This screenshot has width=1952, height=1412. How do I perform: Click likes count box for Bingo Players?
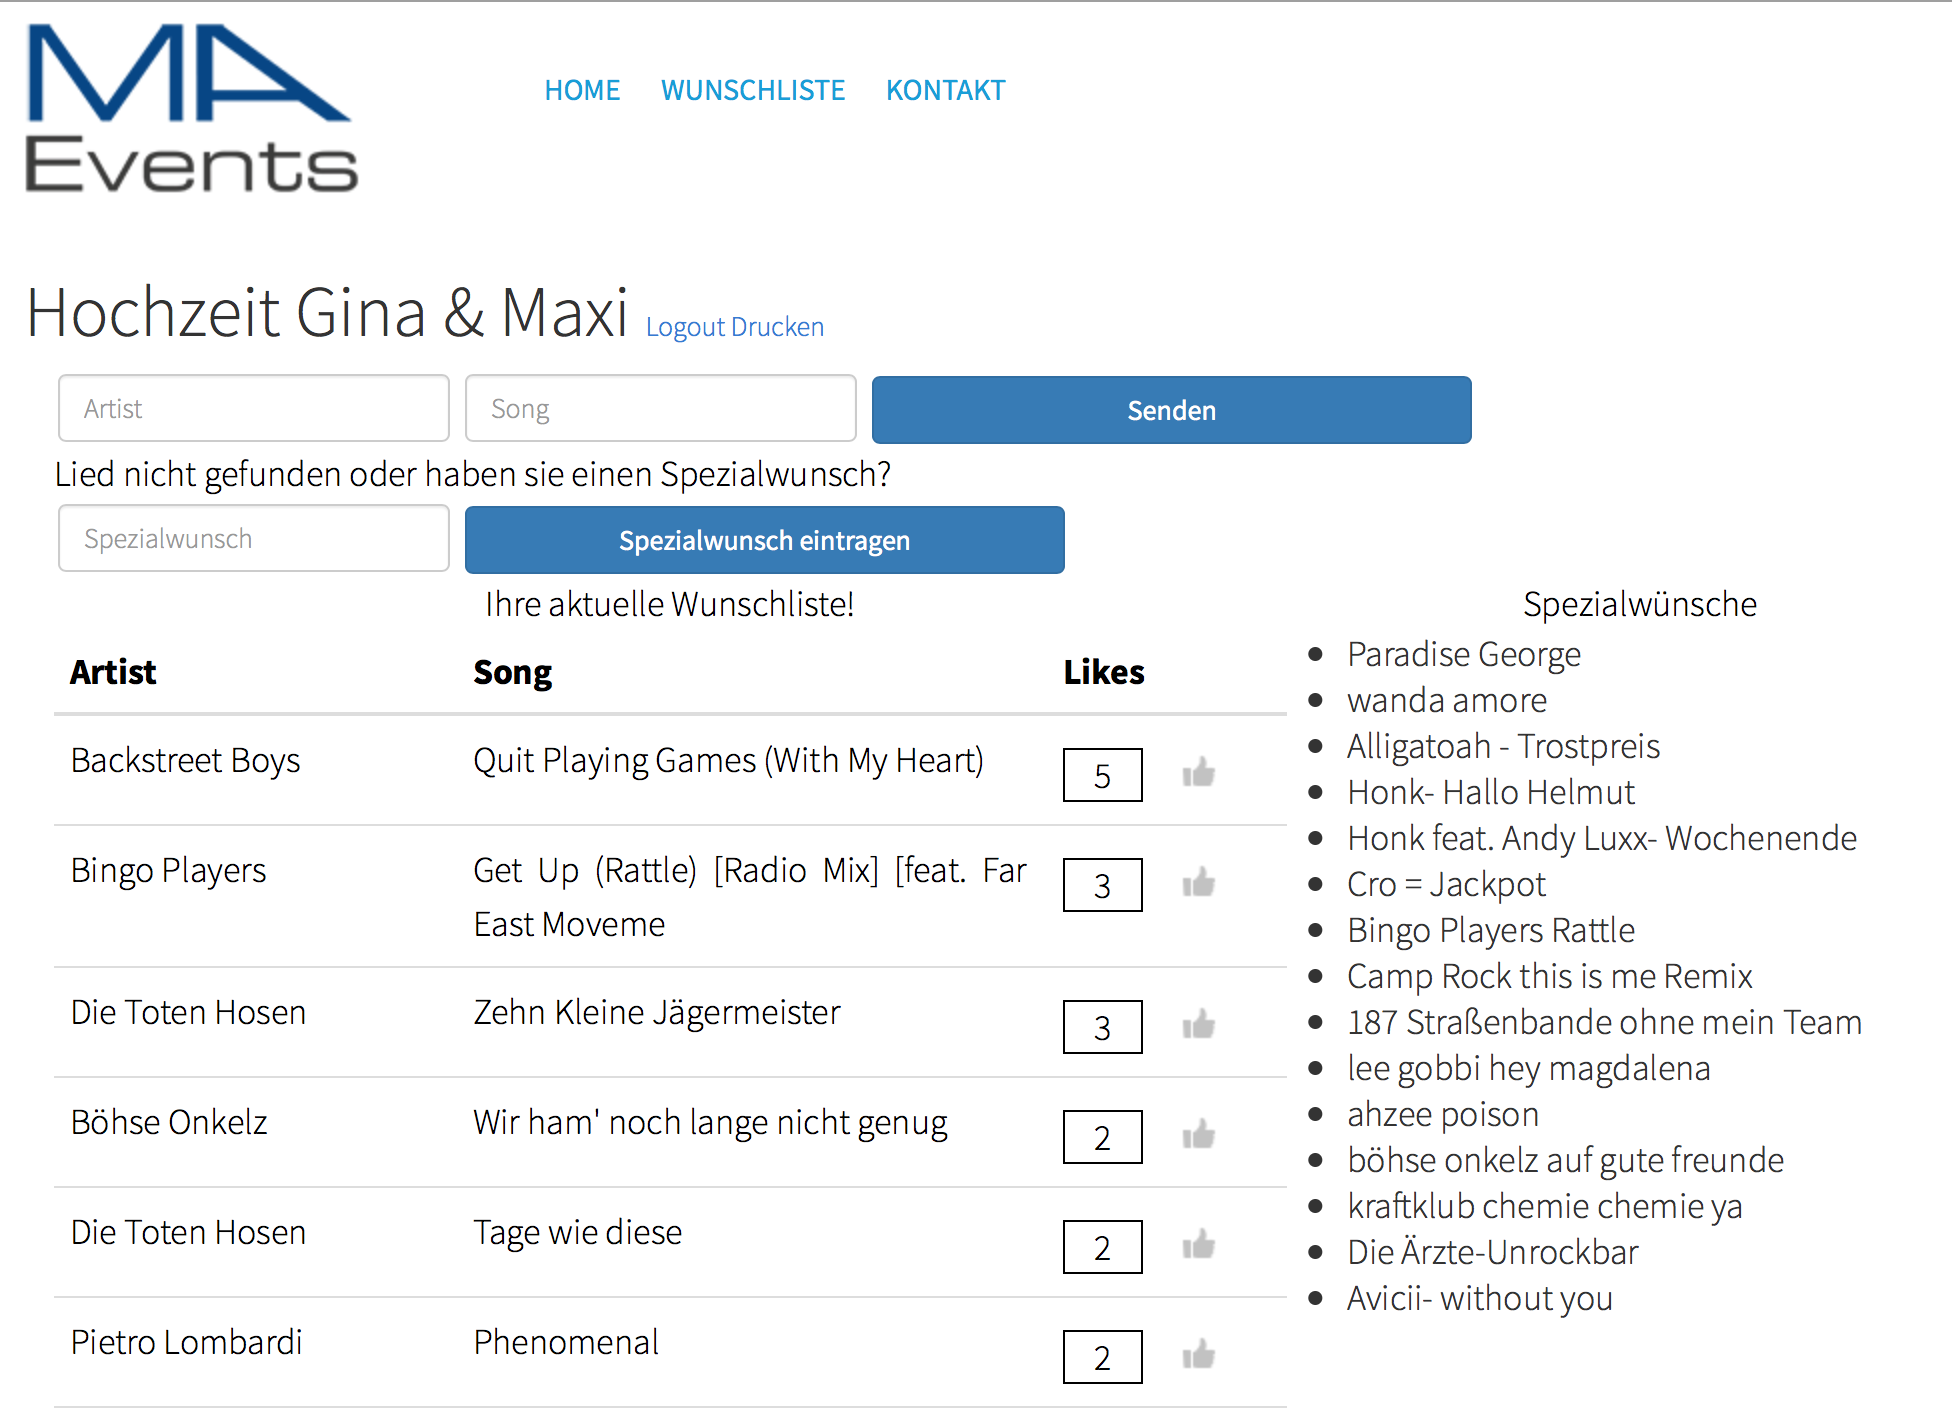pyautogui.click(x=1102, y=885)
